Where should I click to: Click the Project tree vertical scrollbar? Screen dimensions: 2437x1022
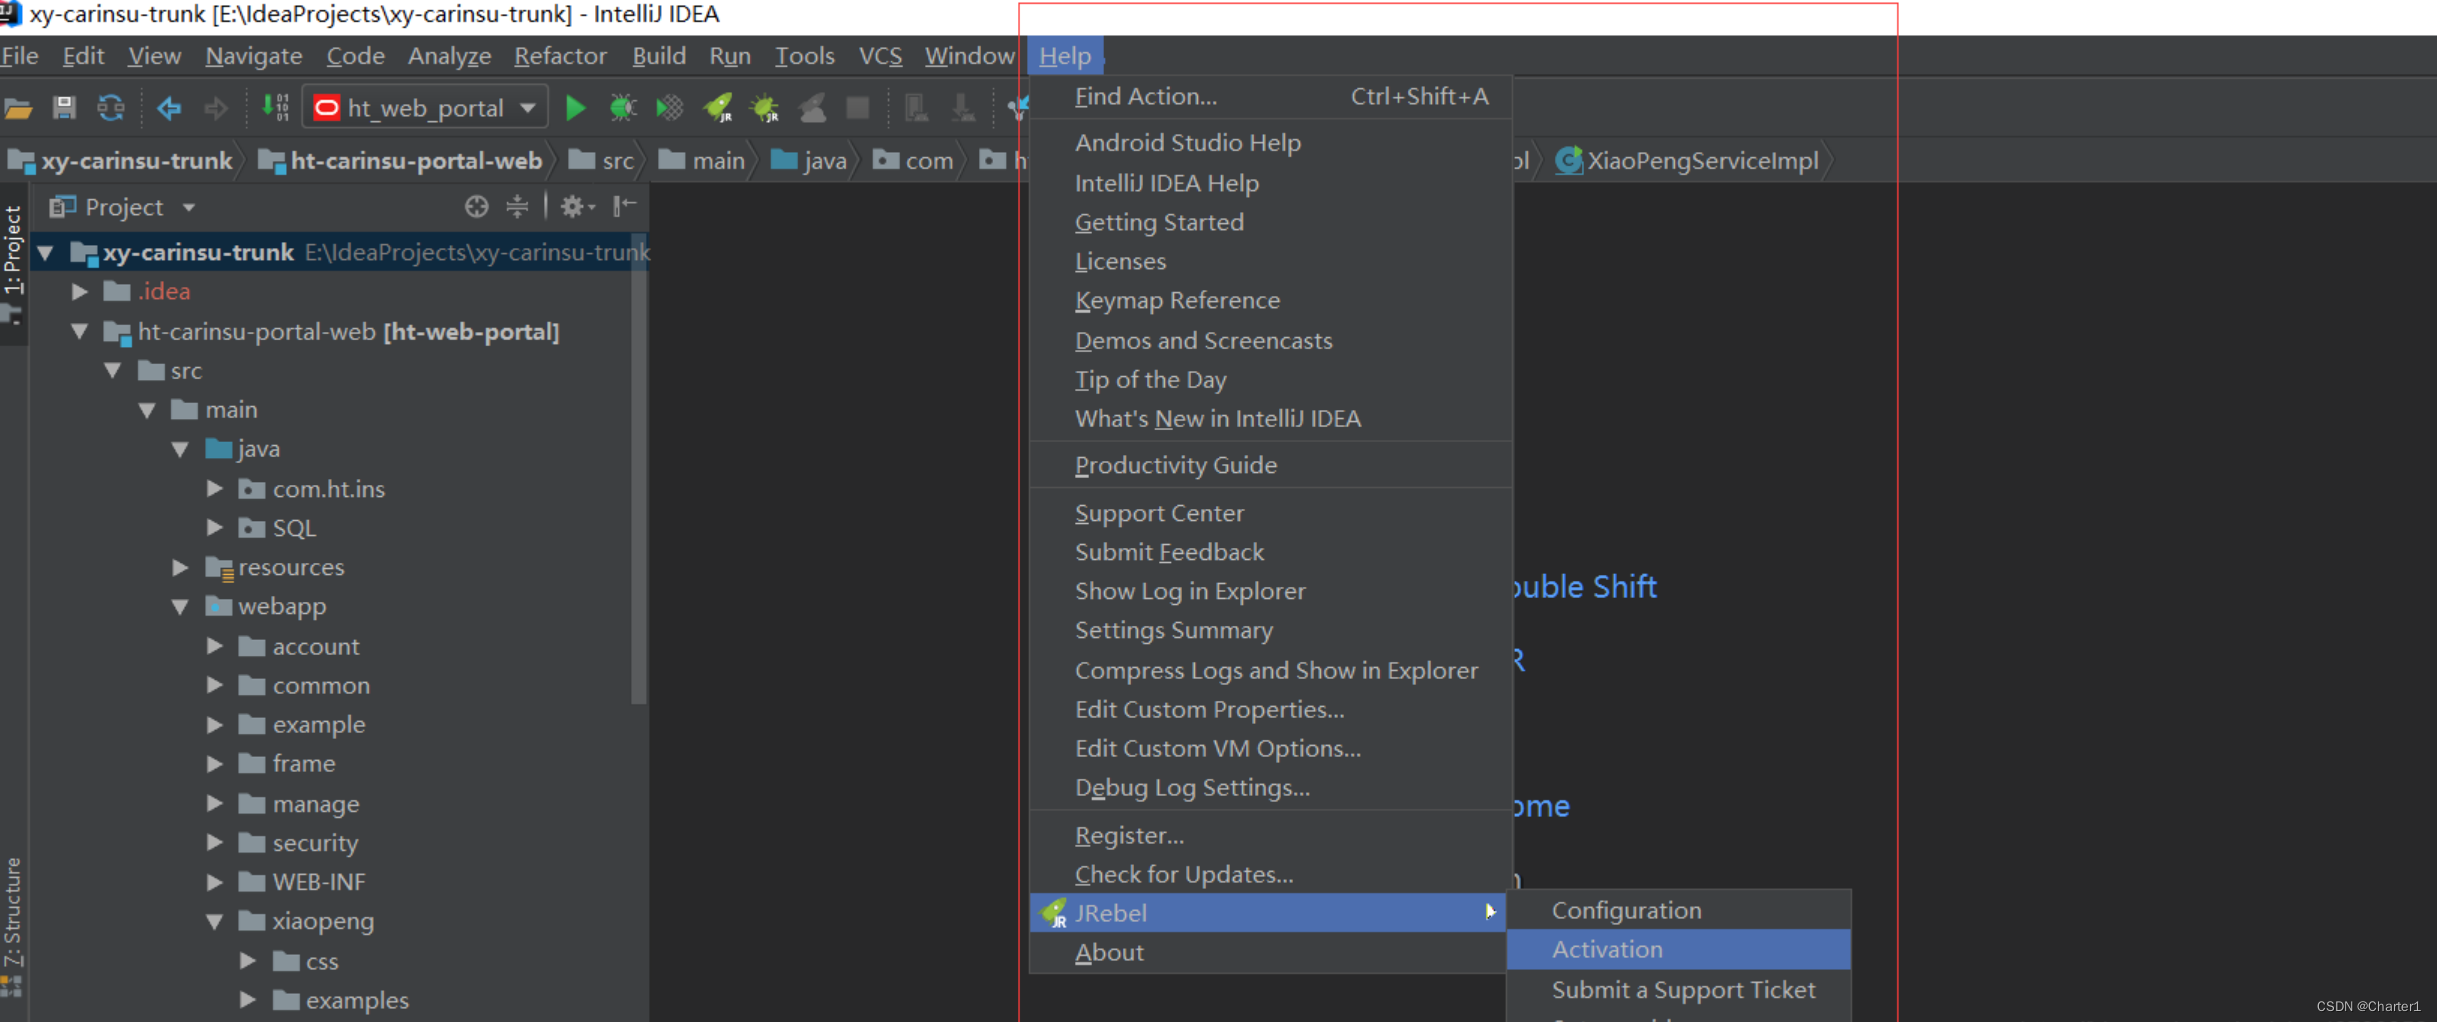click(x=639, y=470)
